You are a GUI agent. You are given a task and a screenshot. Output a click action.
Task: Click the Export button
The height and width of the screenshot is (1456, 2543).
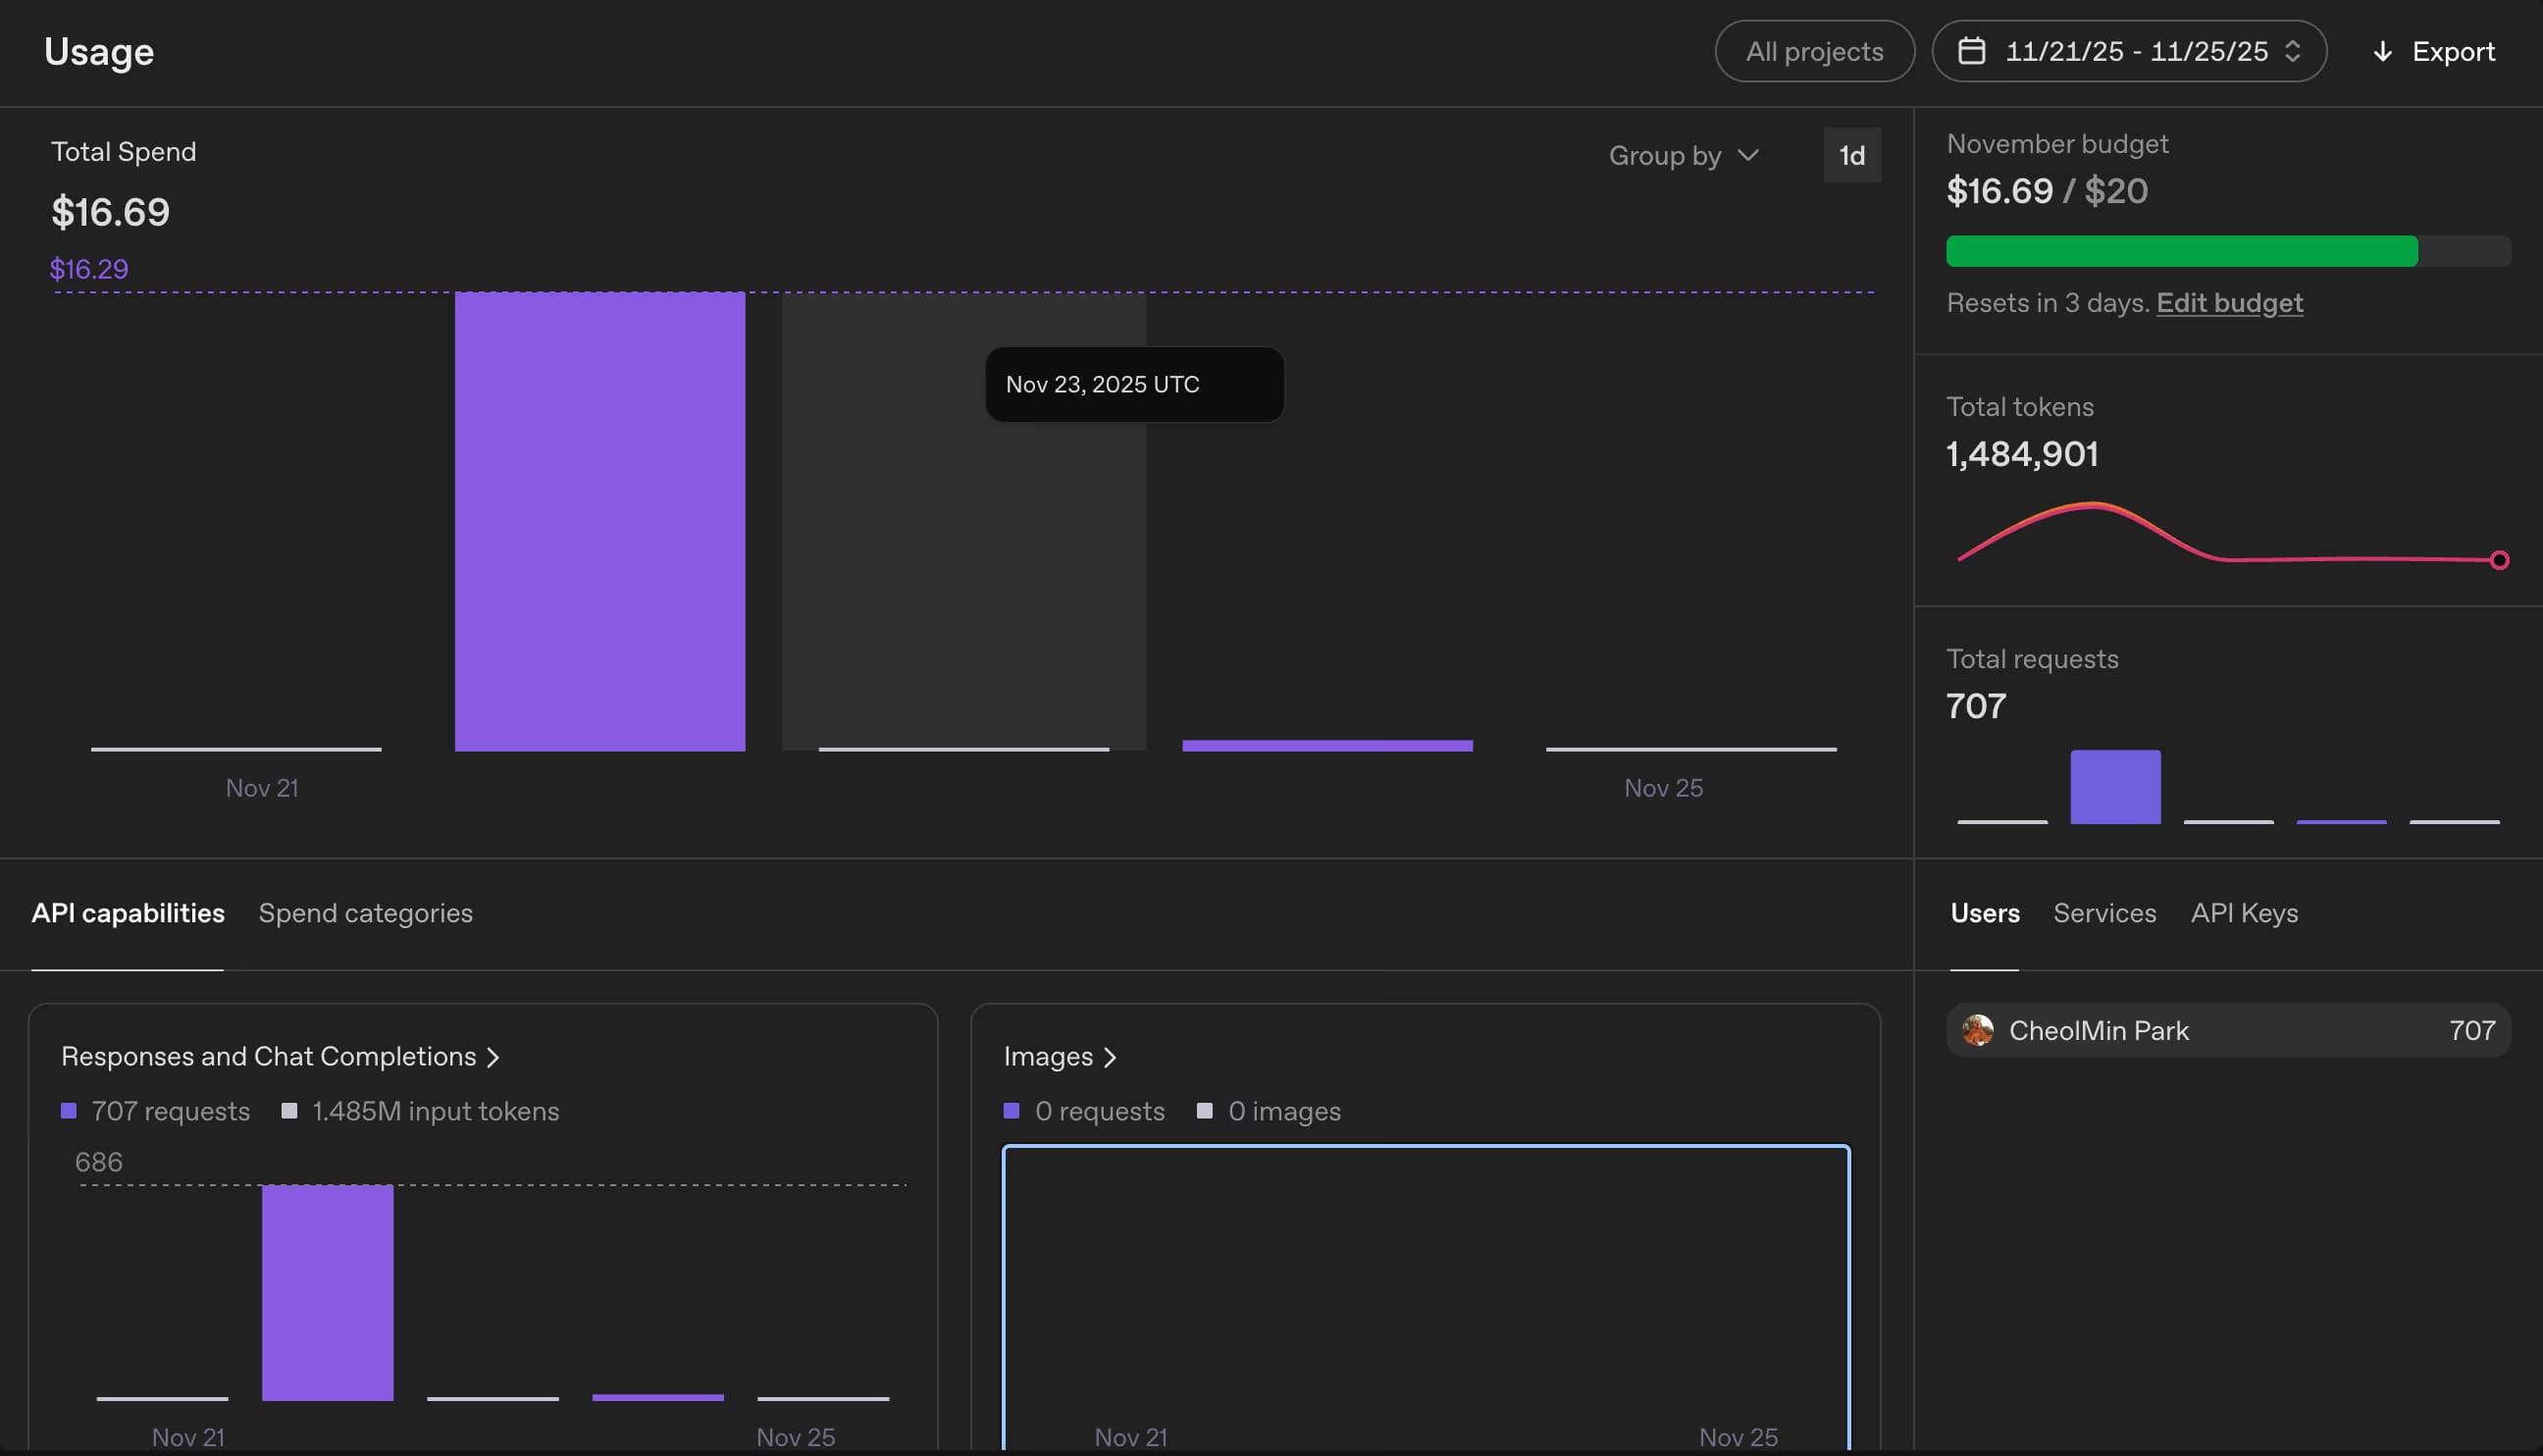pos(2434,51)
